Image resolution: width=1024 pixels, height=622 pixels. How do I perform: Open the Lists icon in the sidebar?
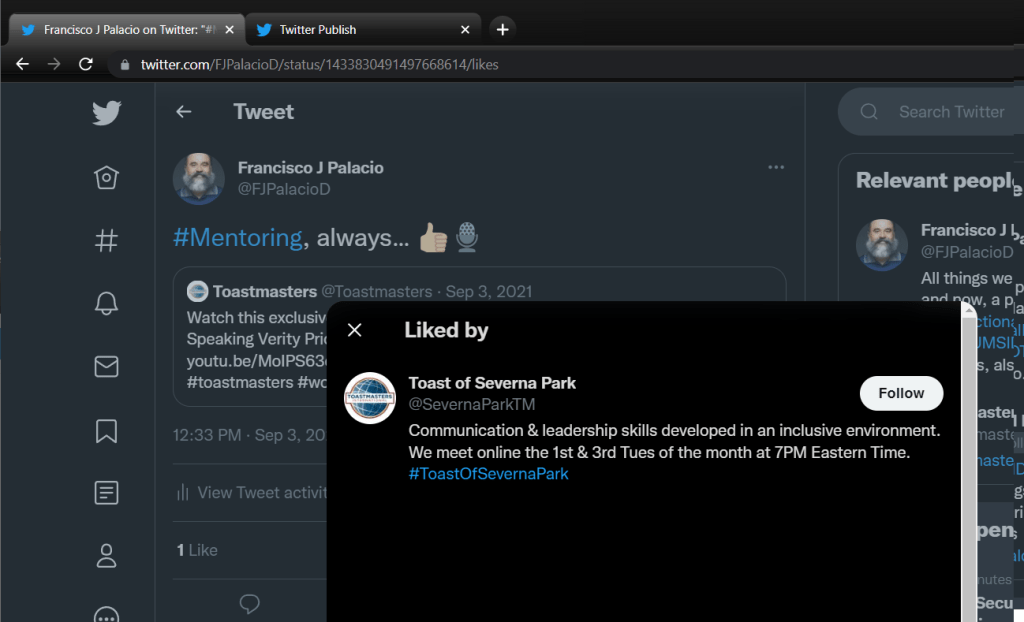pos(106,492)
